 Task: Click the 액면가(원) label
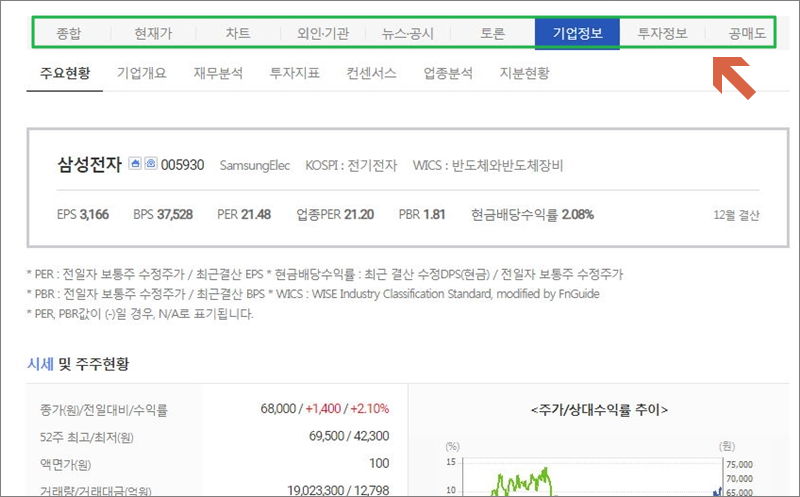(x=65, y=464)
